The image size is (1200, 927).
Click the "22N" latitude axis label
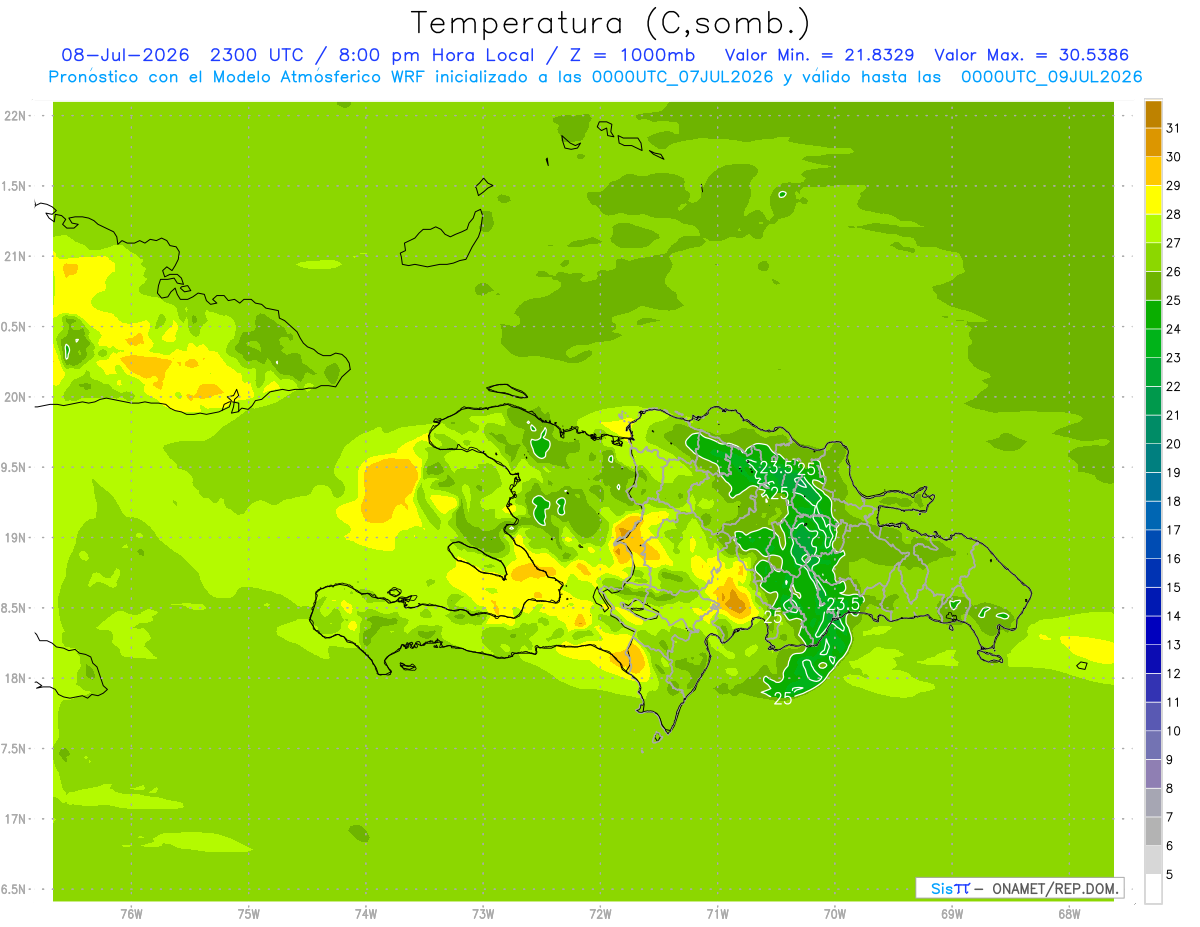tap(14, 116)
